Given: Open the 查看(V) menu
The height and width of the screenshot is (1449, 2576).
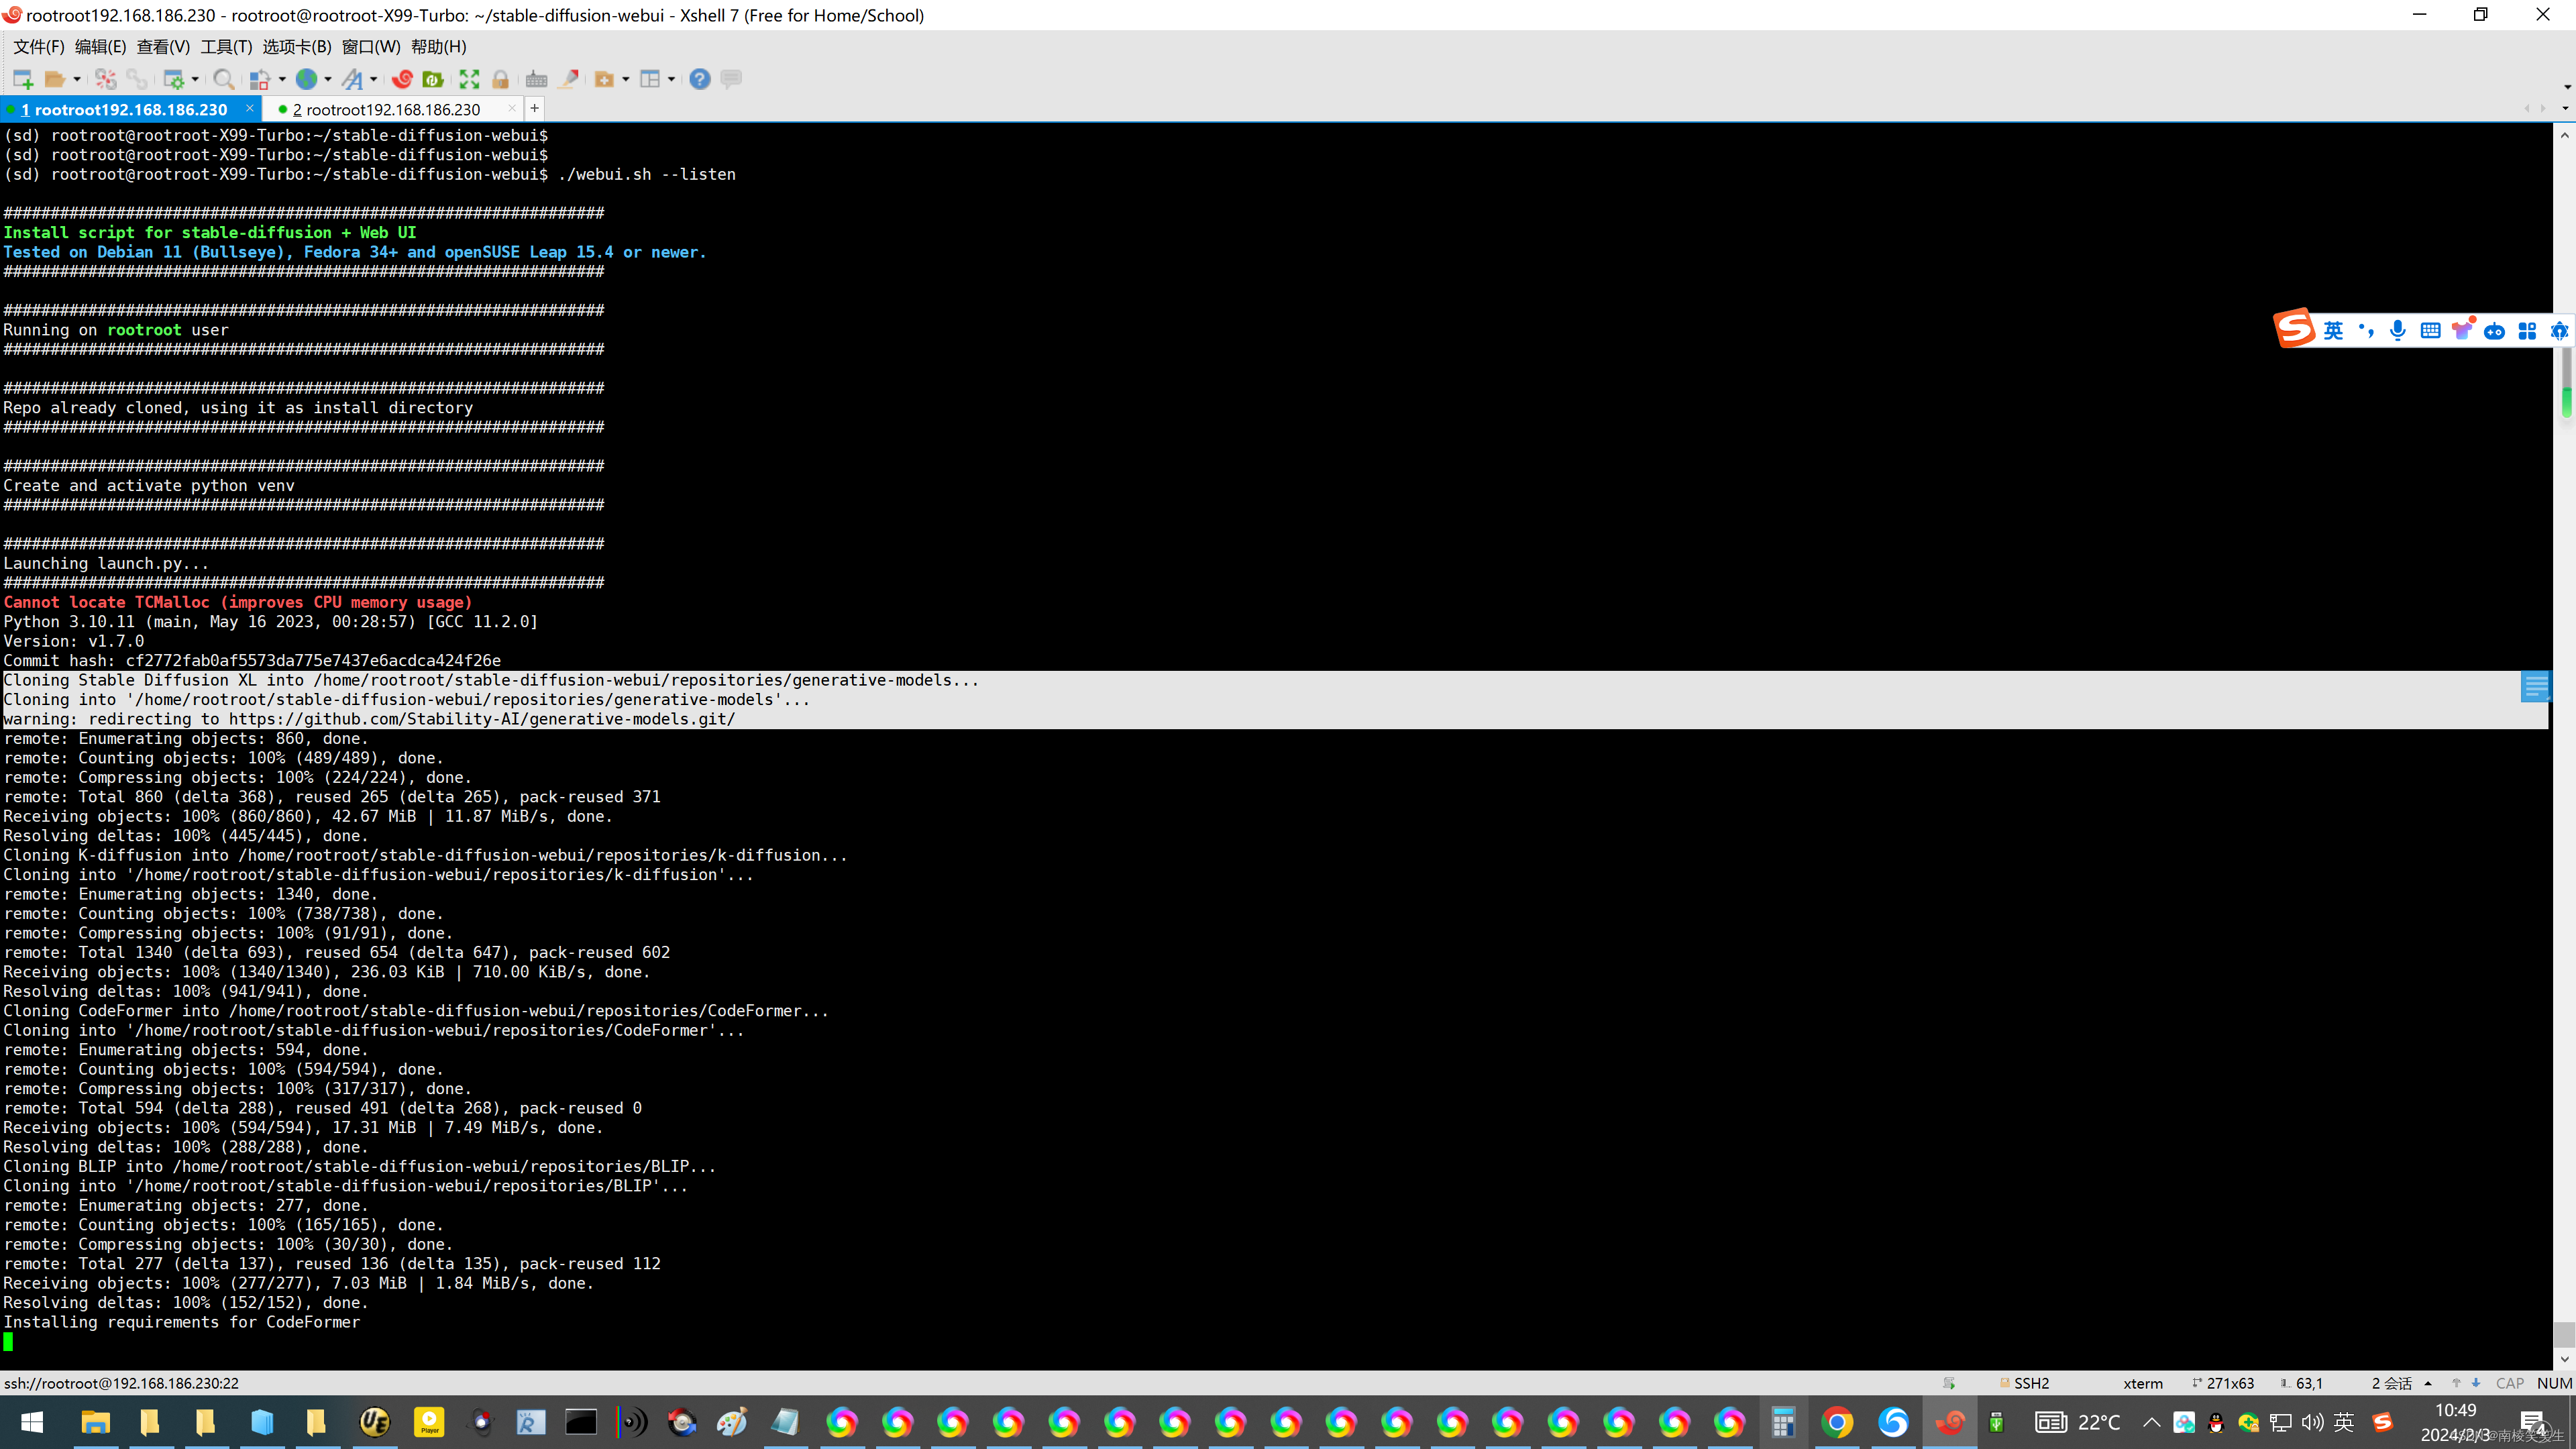Looking at the screenshot, I should pos(163,47).
